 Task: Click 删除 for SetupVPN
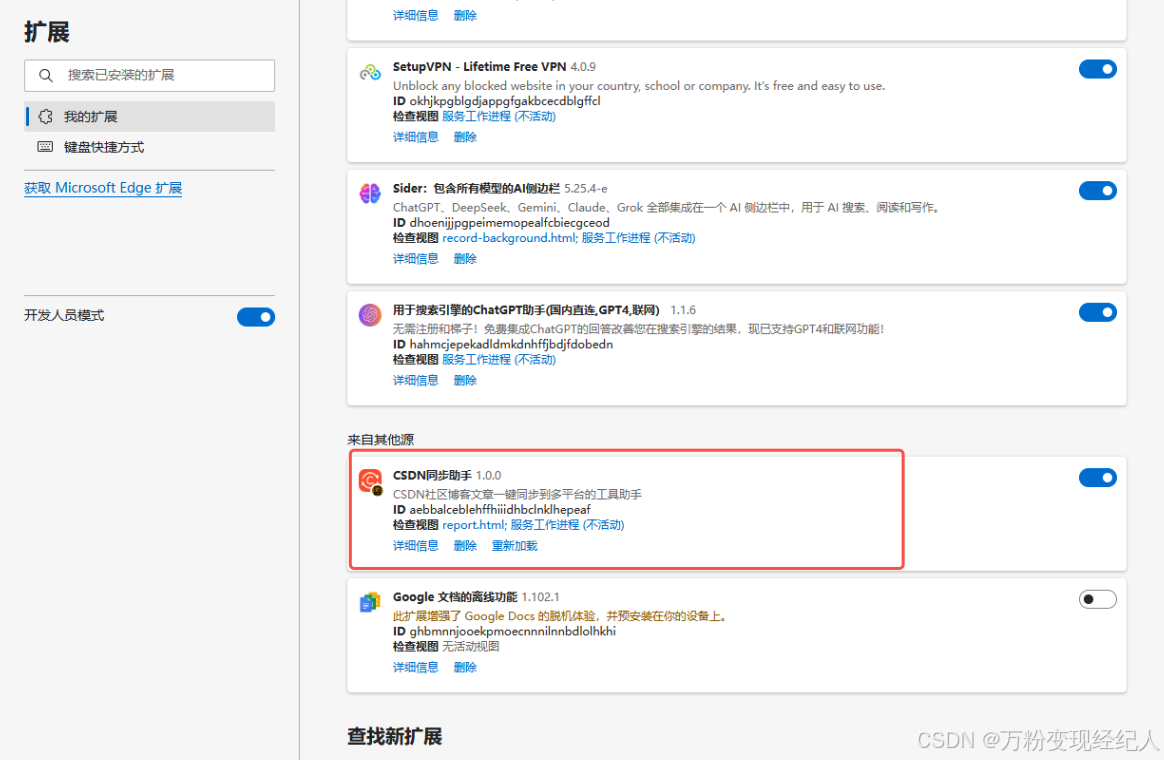[x=465, y=137]
